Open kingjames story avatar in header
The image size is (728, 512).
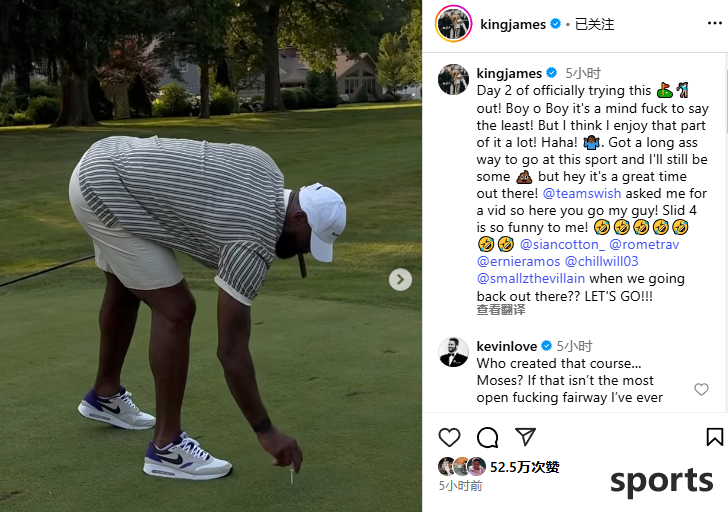click(453, 24)
